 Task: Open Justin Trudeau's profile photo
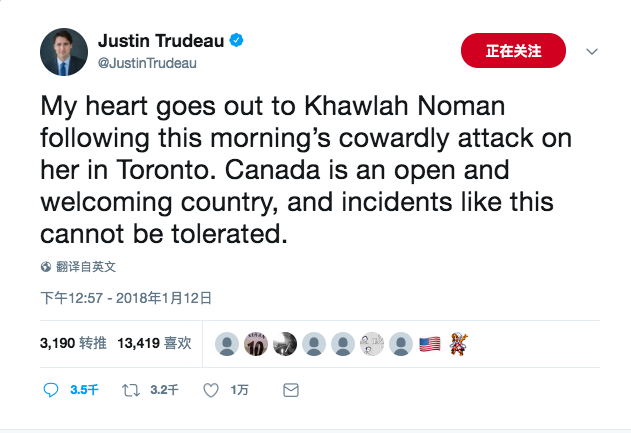point(64,52)
